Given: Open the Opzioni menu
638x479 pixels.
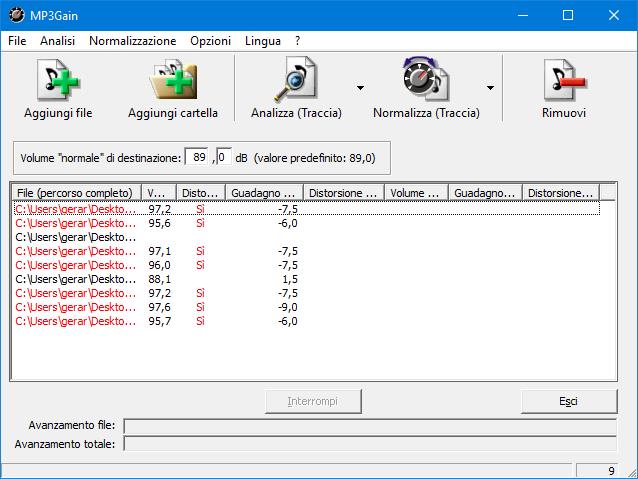Looking at the screenshot, I should [x=210, y=41].
